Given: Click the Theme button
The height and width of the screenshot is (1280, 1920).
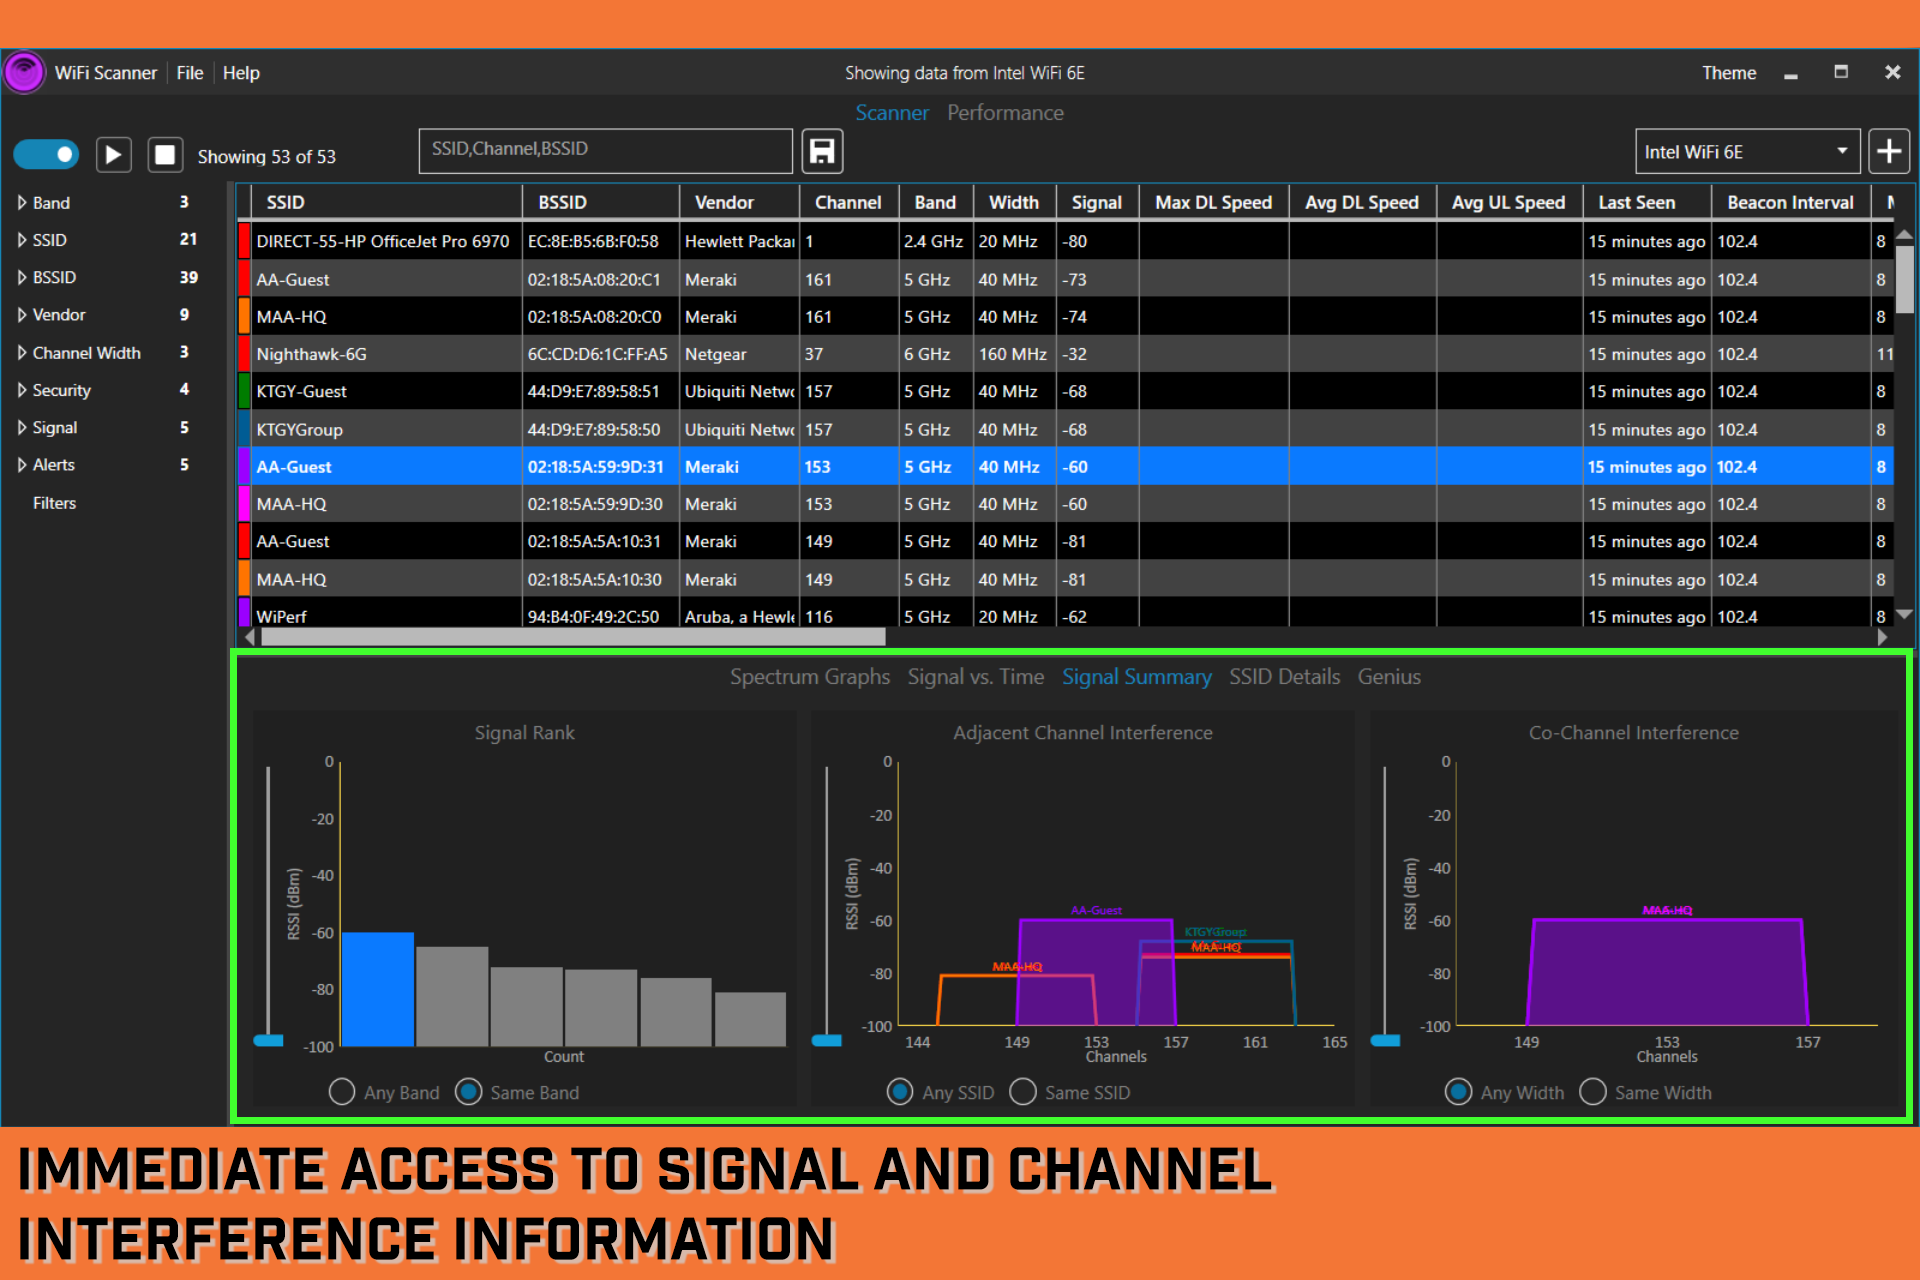Looking at the screenshot, I should 1728,73.
